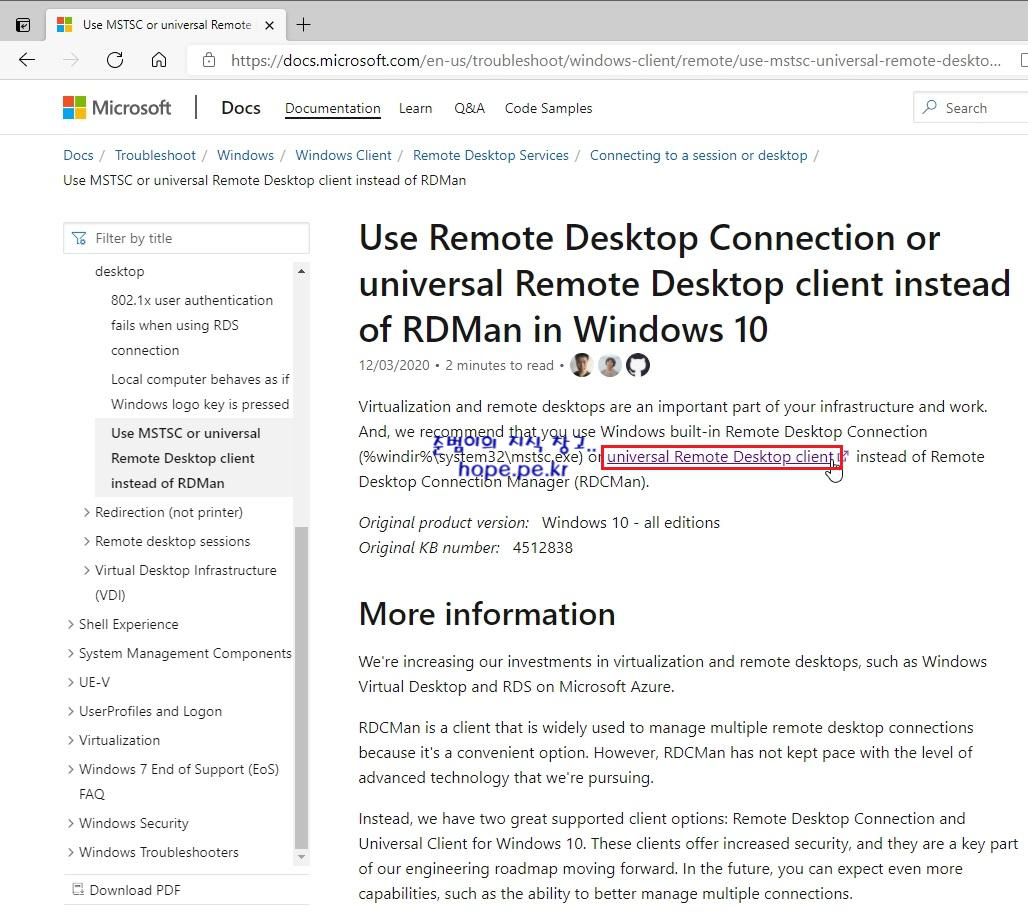Click the desktop tree item
Viewport: 1028px width, 915px height.
119,271
